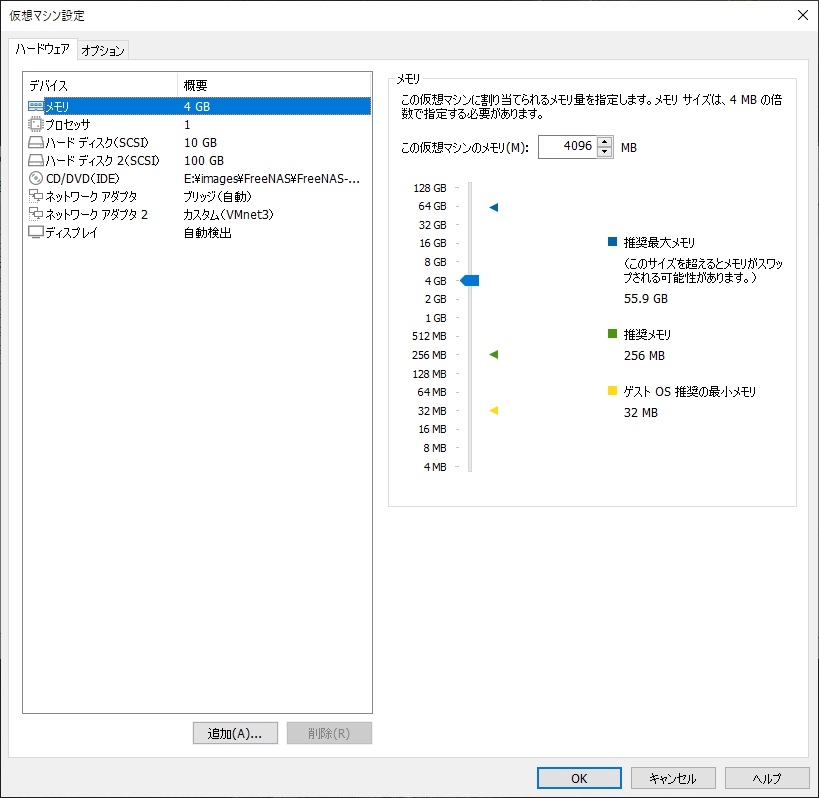Select the ハード ディスク(SCSI) row

(x=199, y=143)
